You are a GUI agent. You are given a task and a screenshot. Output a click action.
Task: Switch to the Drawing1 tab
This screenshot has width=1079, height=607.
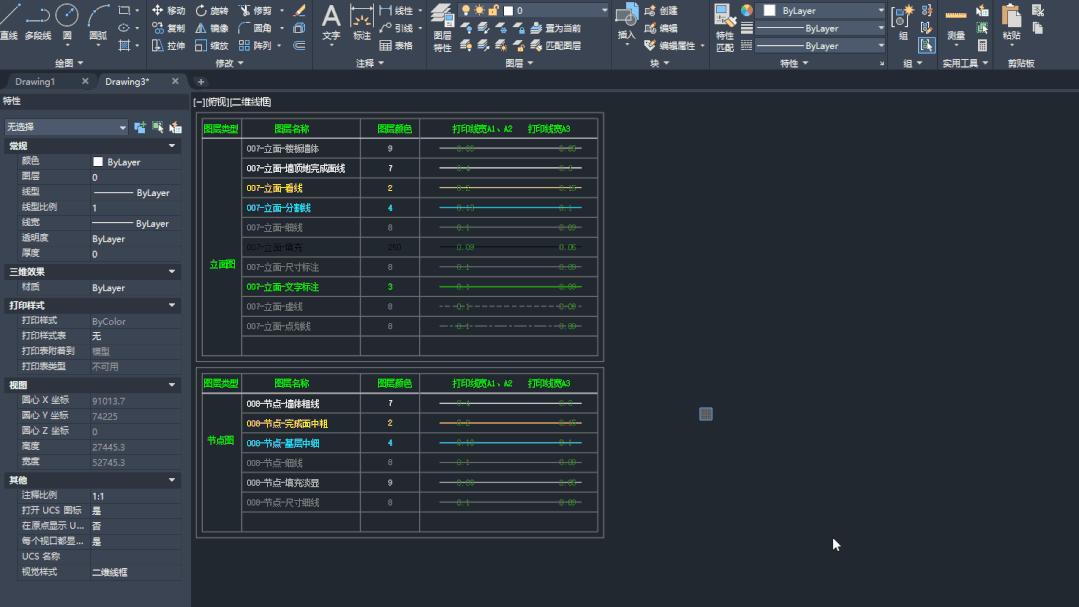(x=36, y=82)
